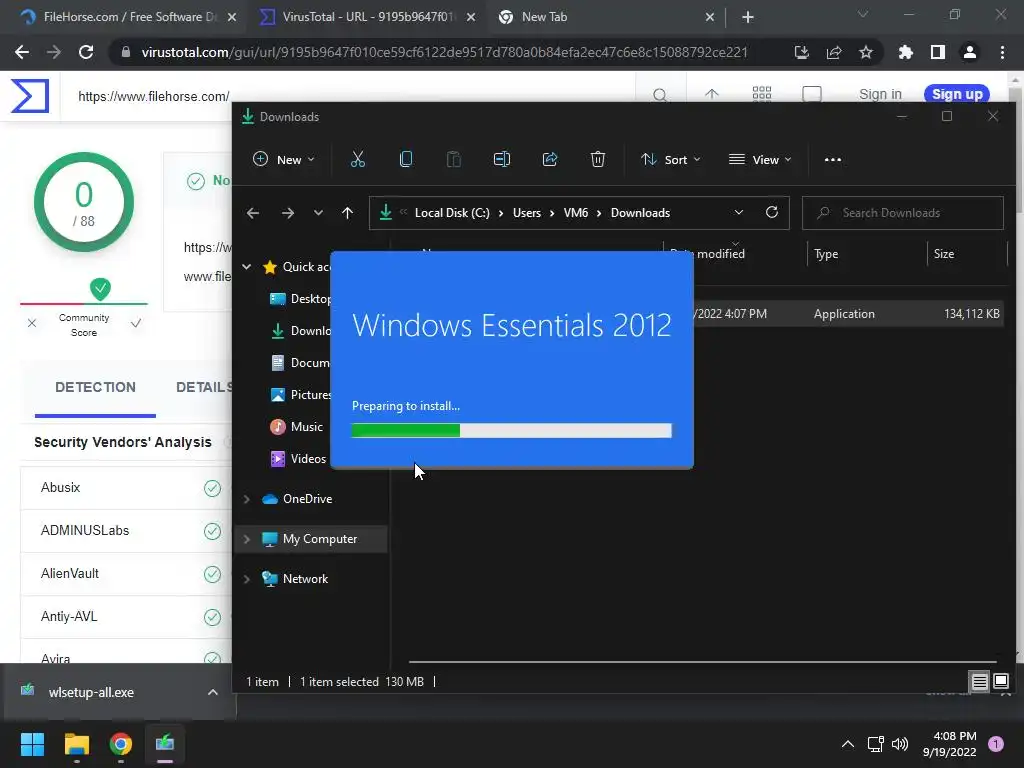Click the Search Downloads input field
1024x768 pixels.
click(903, 213)
